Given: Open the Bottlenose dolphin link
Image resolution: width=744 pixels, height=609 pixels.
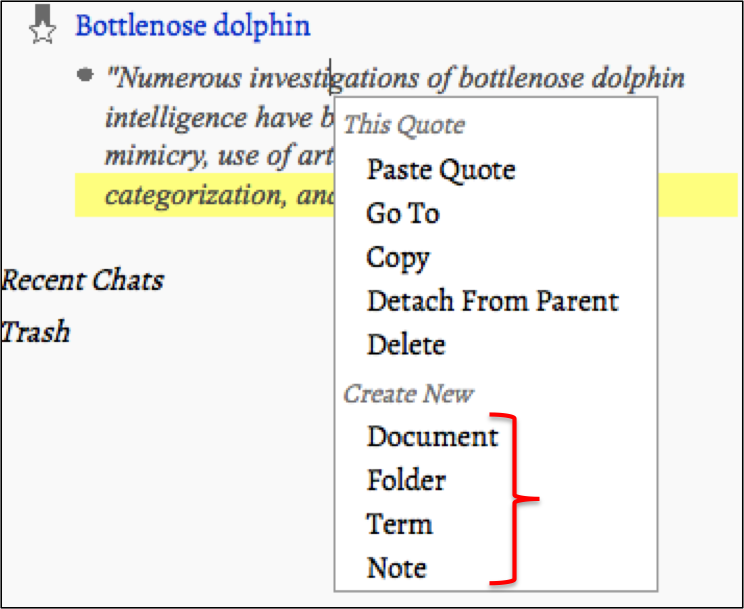Looking at the screenshot, I should point(193,25).
